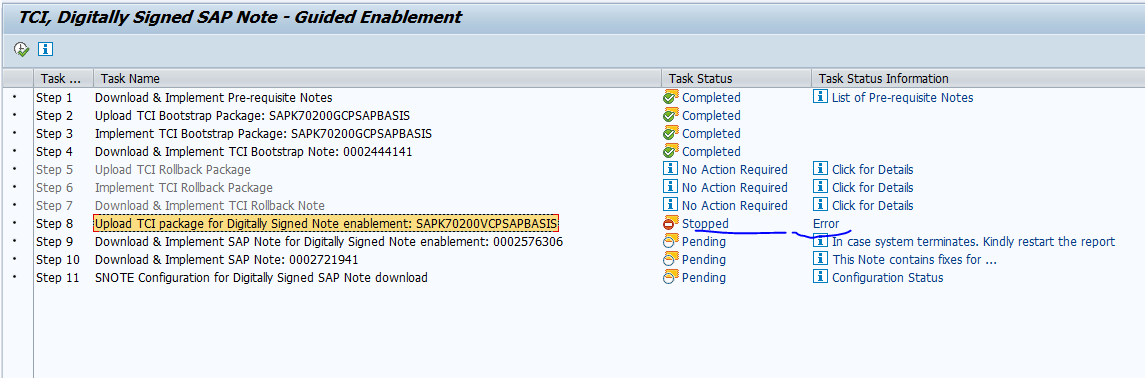Screen dimensions: 1145x378
Task: Select 'Upload TCI Bootstrap Package: SAPK70200GCPSAPBASIS' task
Action: (x=253, y=115)
